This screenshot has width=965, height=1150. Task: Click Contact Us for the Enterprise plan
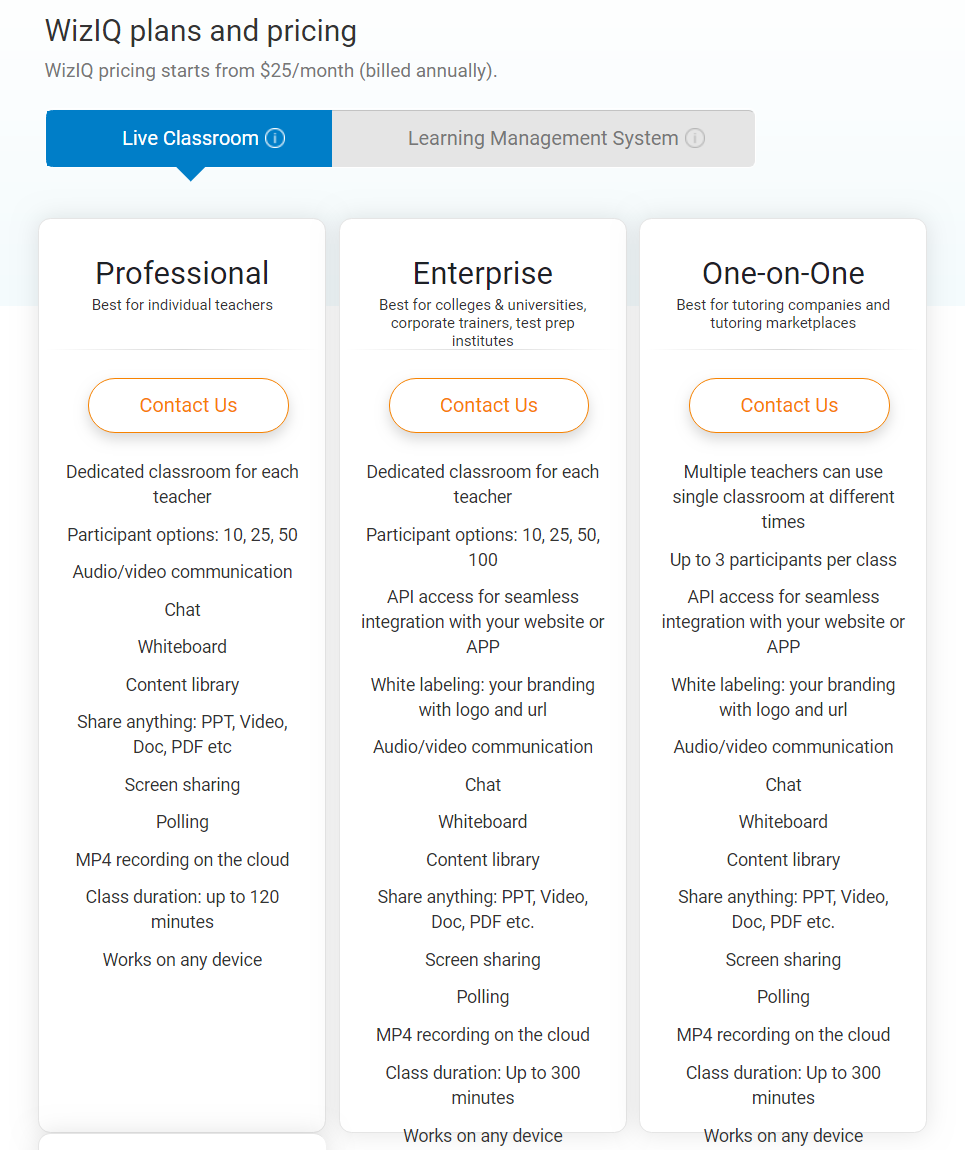point(488,405)
